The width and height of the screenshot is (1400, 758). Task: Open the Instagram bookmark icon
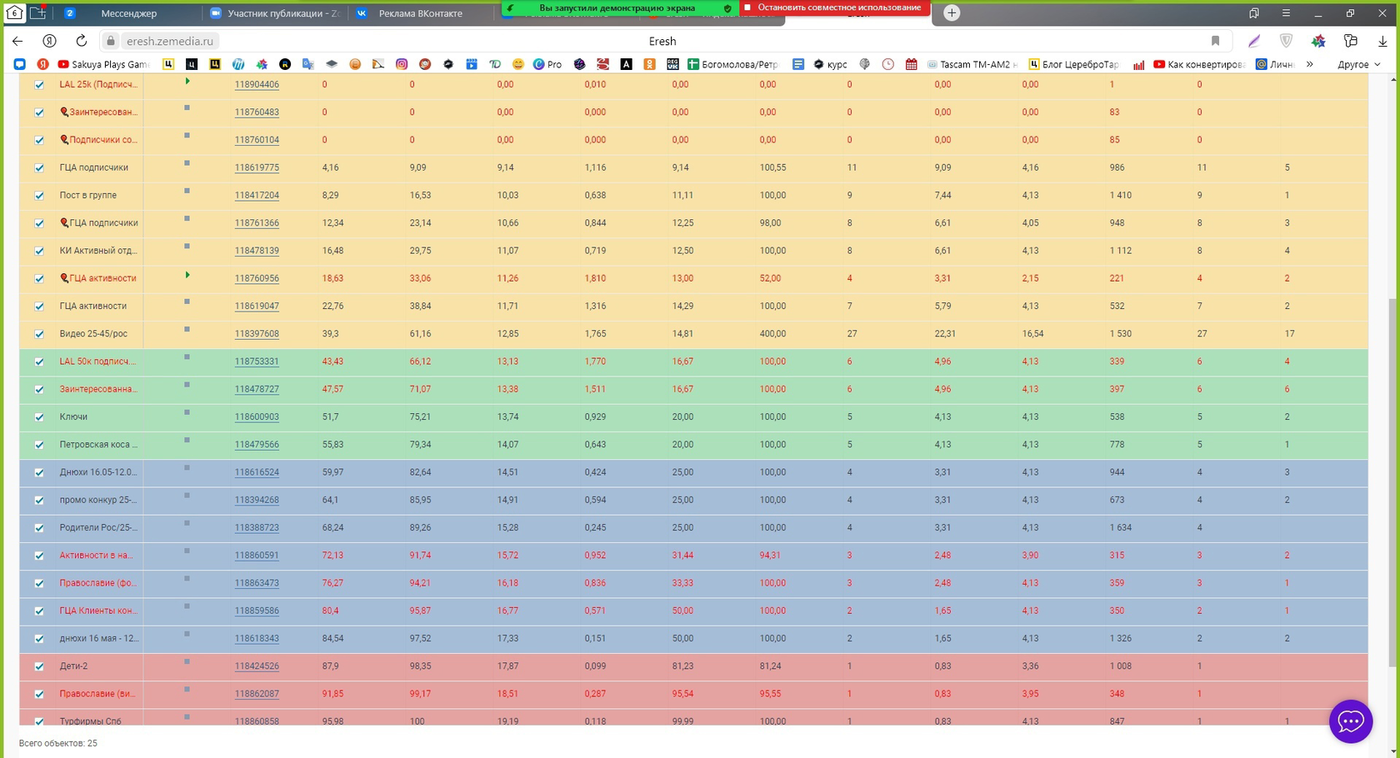pos(402,64)
